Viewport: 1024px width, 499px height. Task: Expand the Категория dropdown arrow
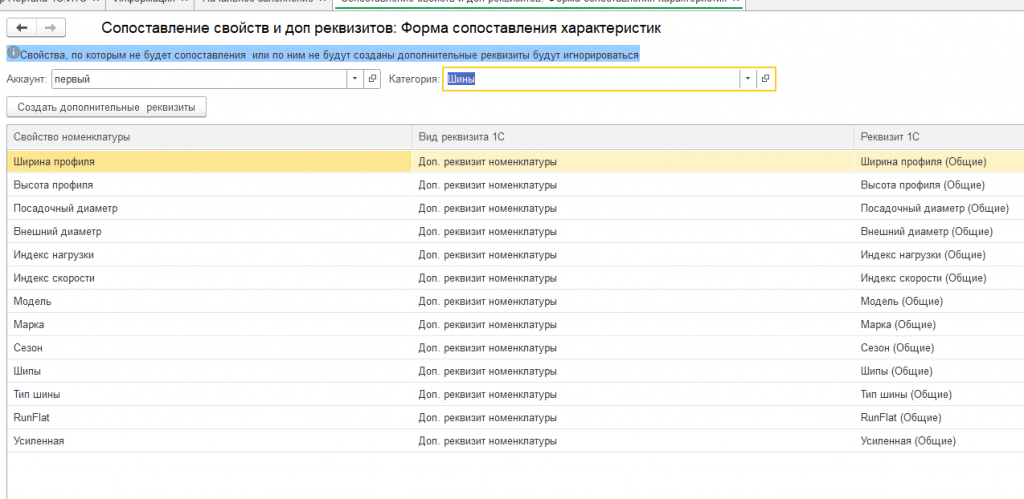pyautogui.click(x=748, y=79)
